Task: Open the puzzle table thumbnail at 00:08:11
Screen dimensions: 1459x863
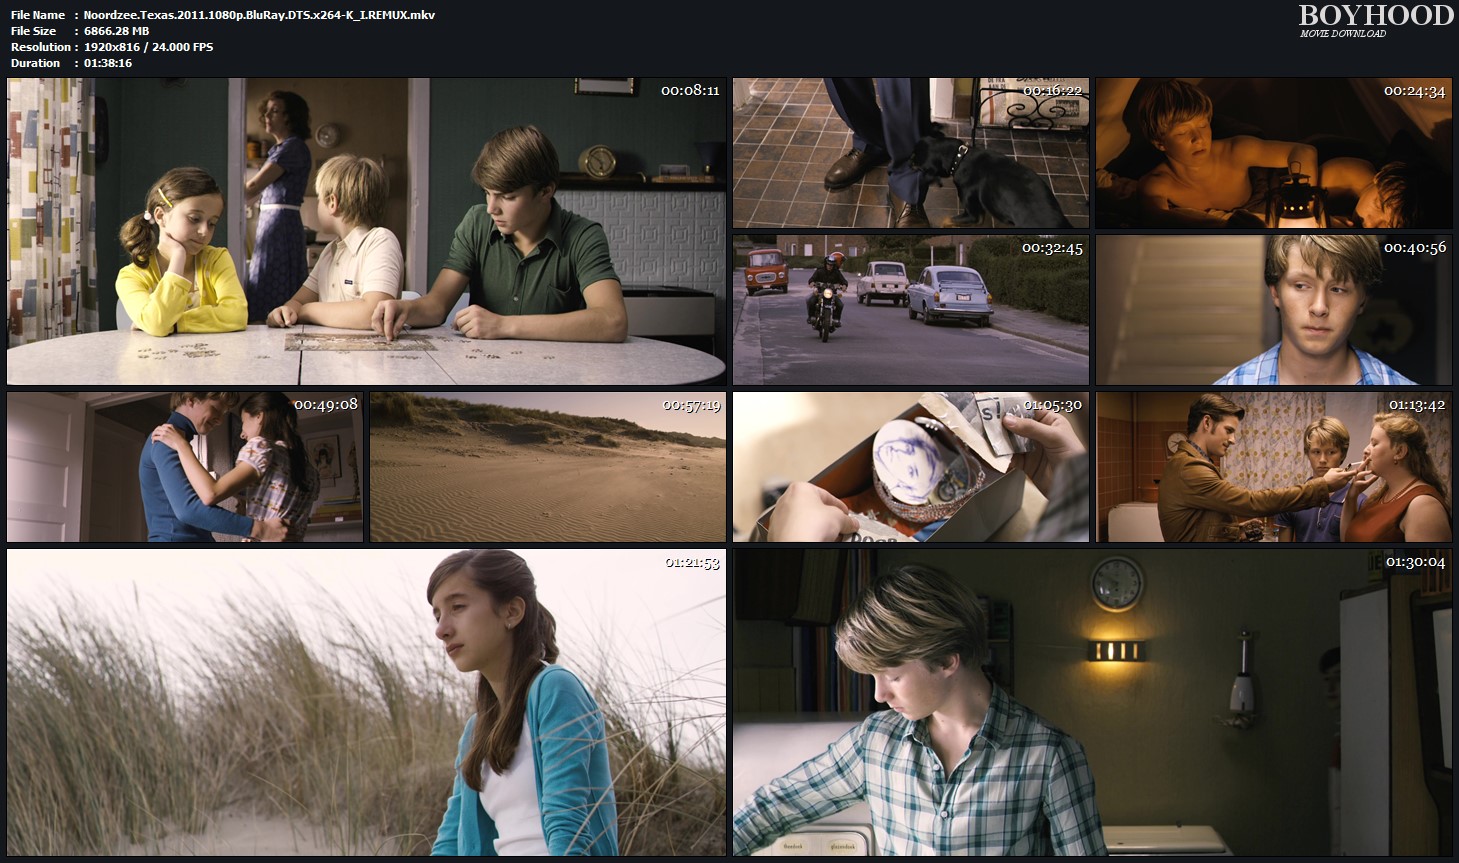Action: [366, 231]
